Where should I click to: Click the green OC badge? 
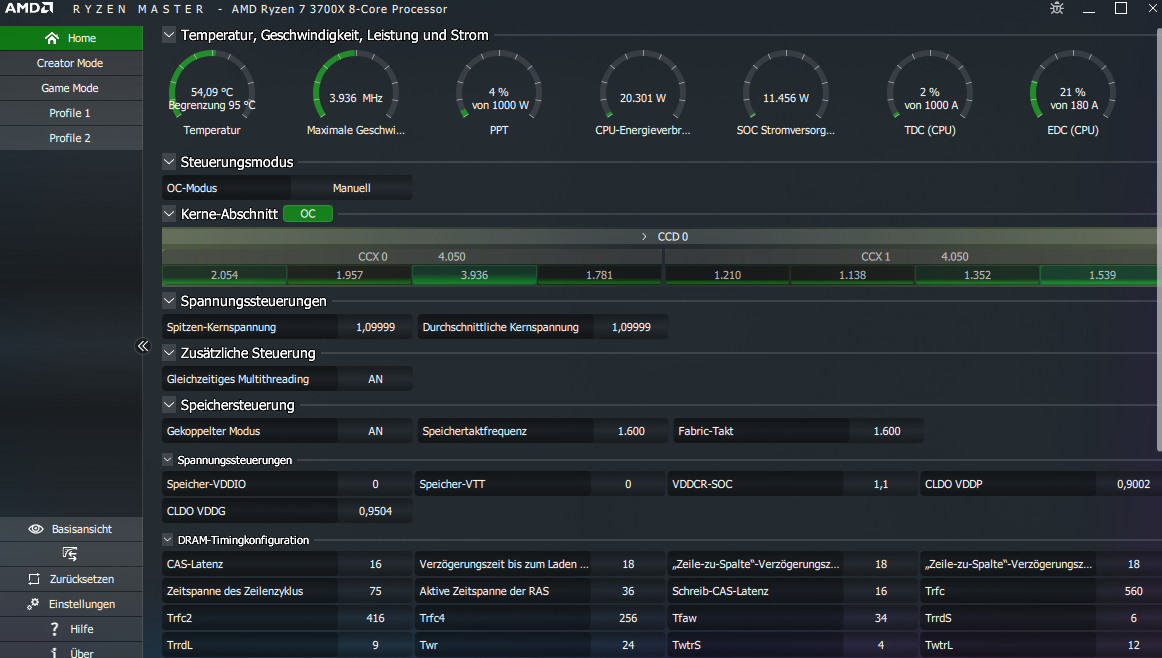pyautogui.click(x=308, y=213)
